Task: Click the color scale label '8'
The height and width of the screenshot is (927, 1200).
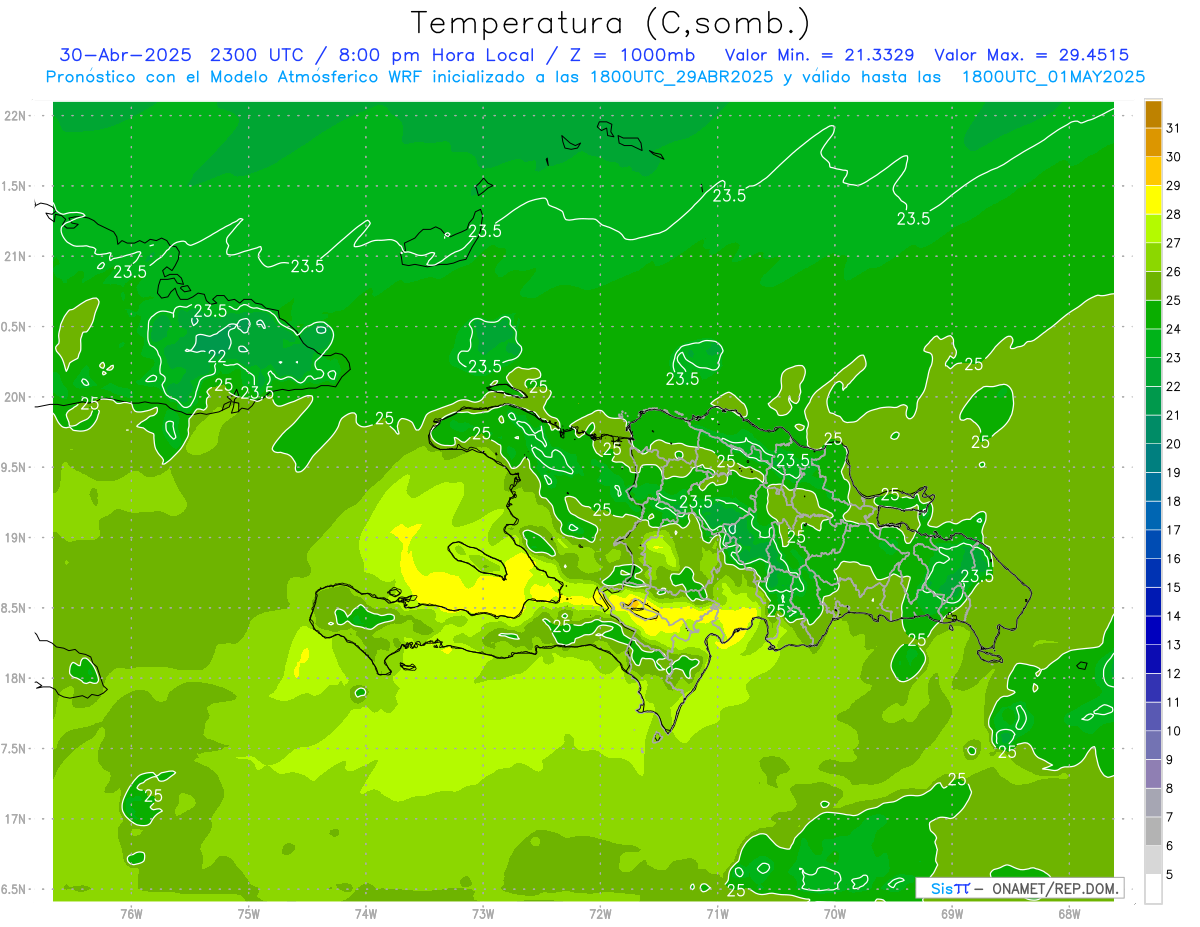Action: [x=1170, y=789]
